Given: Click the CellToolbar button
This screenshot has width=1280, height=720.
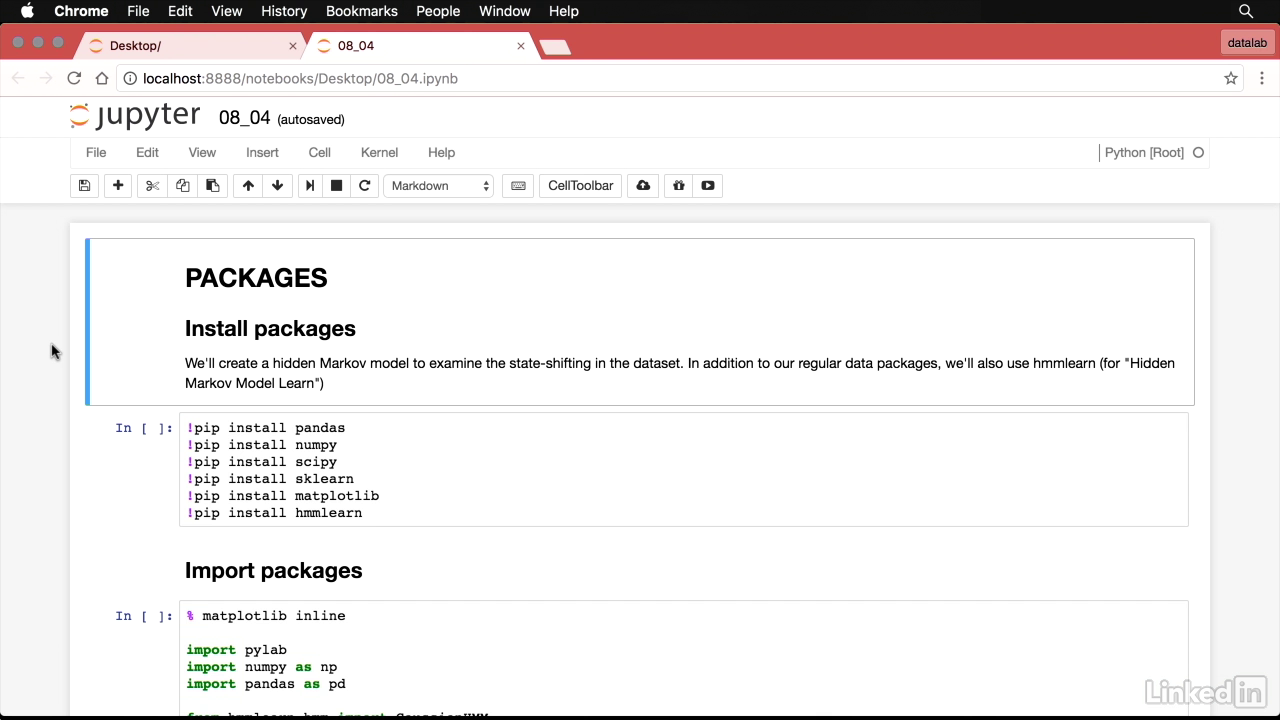Looking at the screenshot, I should (x=580, y=186).
